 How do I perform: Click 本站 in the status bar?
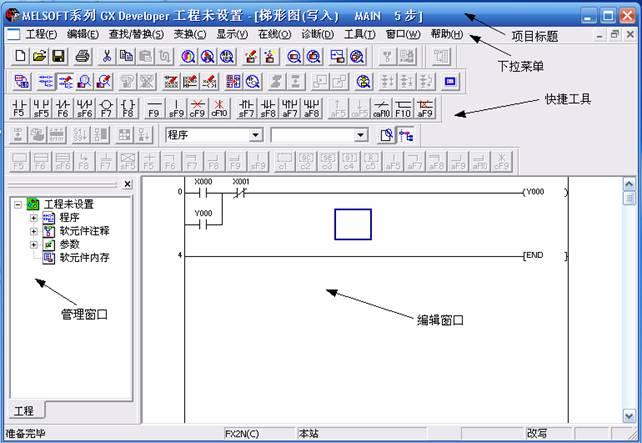pos(308,434)
